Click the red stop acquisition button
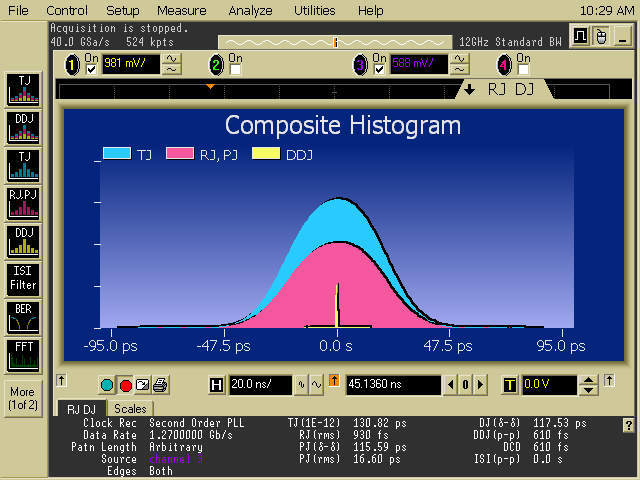640x480 pixels. (125, 385)
